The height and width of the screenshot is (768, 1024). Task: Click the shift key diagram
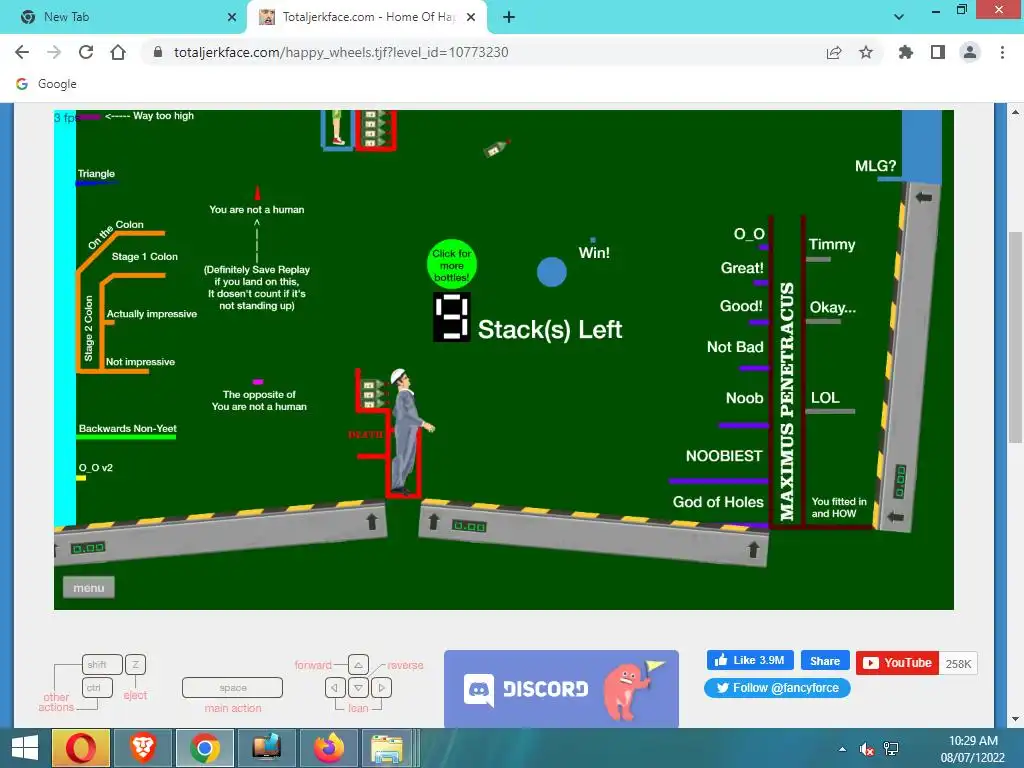pos(102,664)
